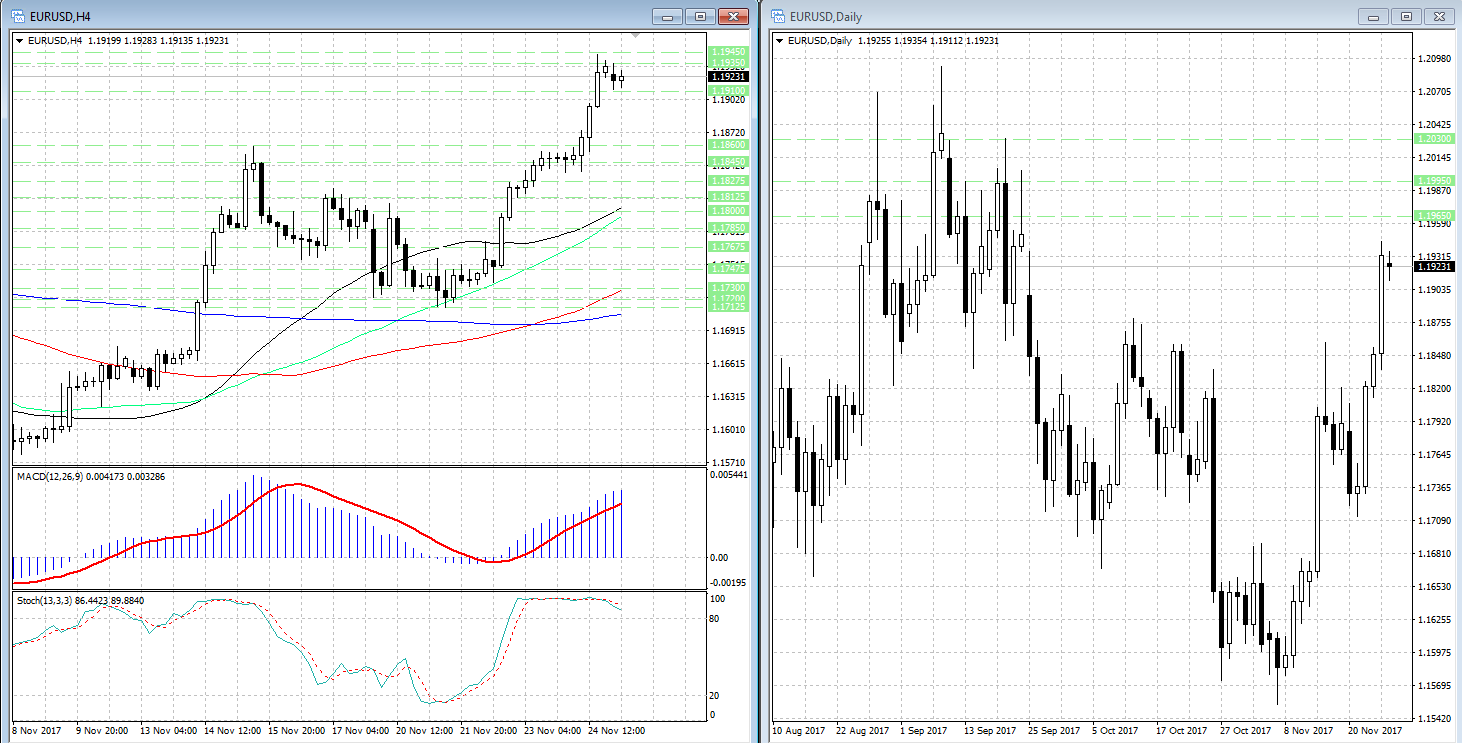Close the EURUSD,H4 chart window
1462x743 pixels.
[x=733, y=16]
